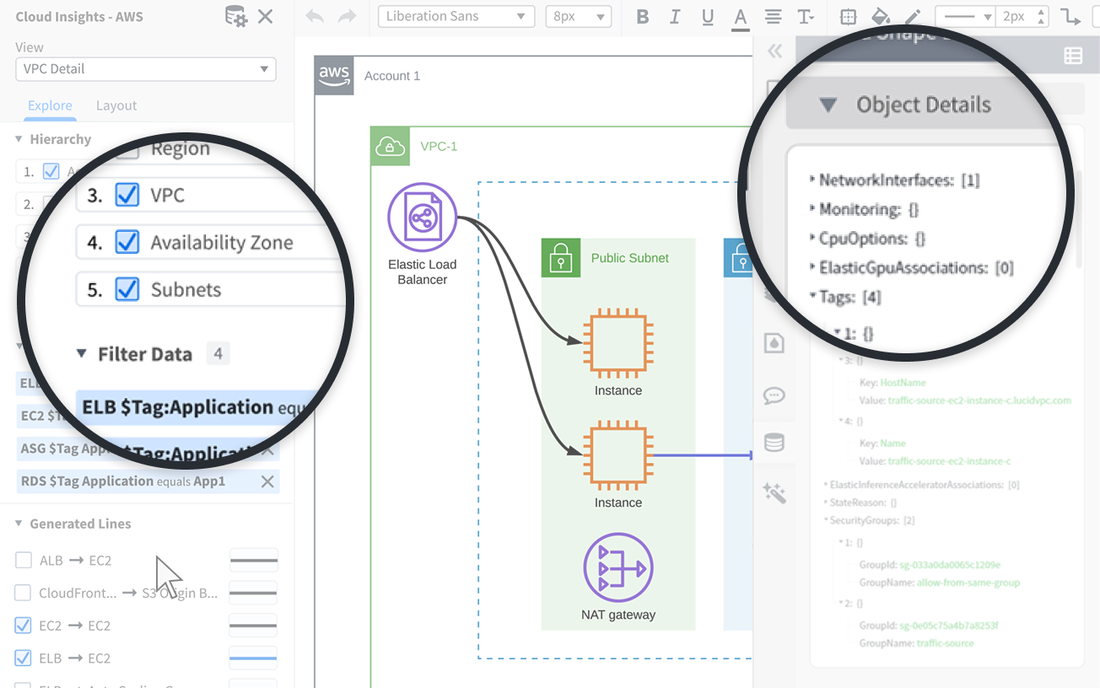This screenshot has height=688, width=1100.
Task: Select the Elastic Load Balancer icon
Action: (422, 217)
